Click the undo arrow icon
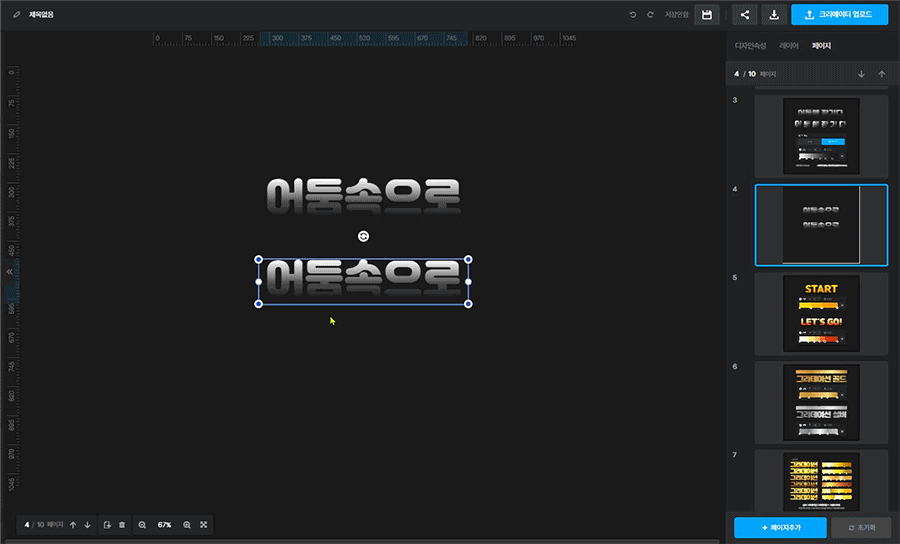The width and height of the screenshot is (900, 544). pos(632,15)
